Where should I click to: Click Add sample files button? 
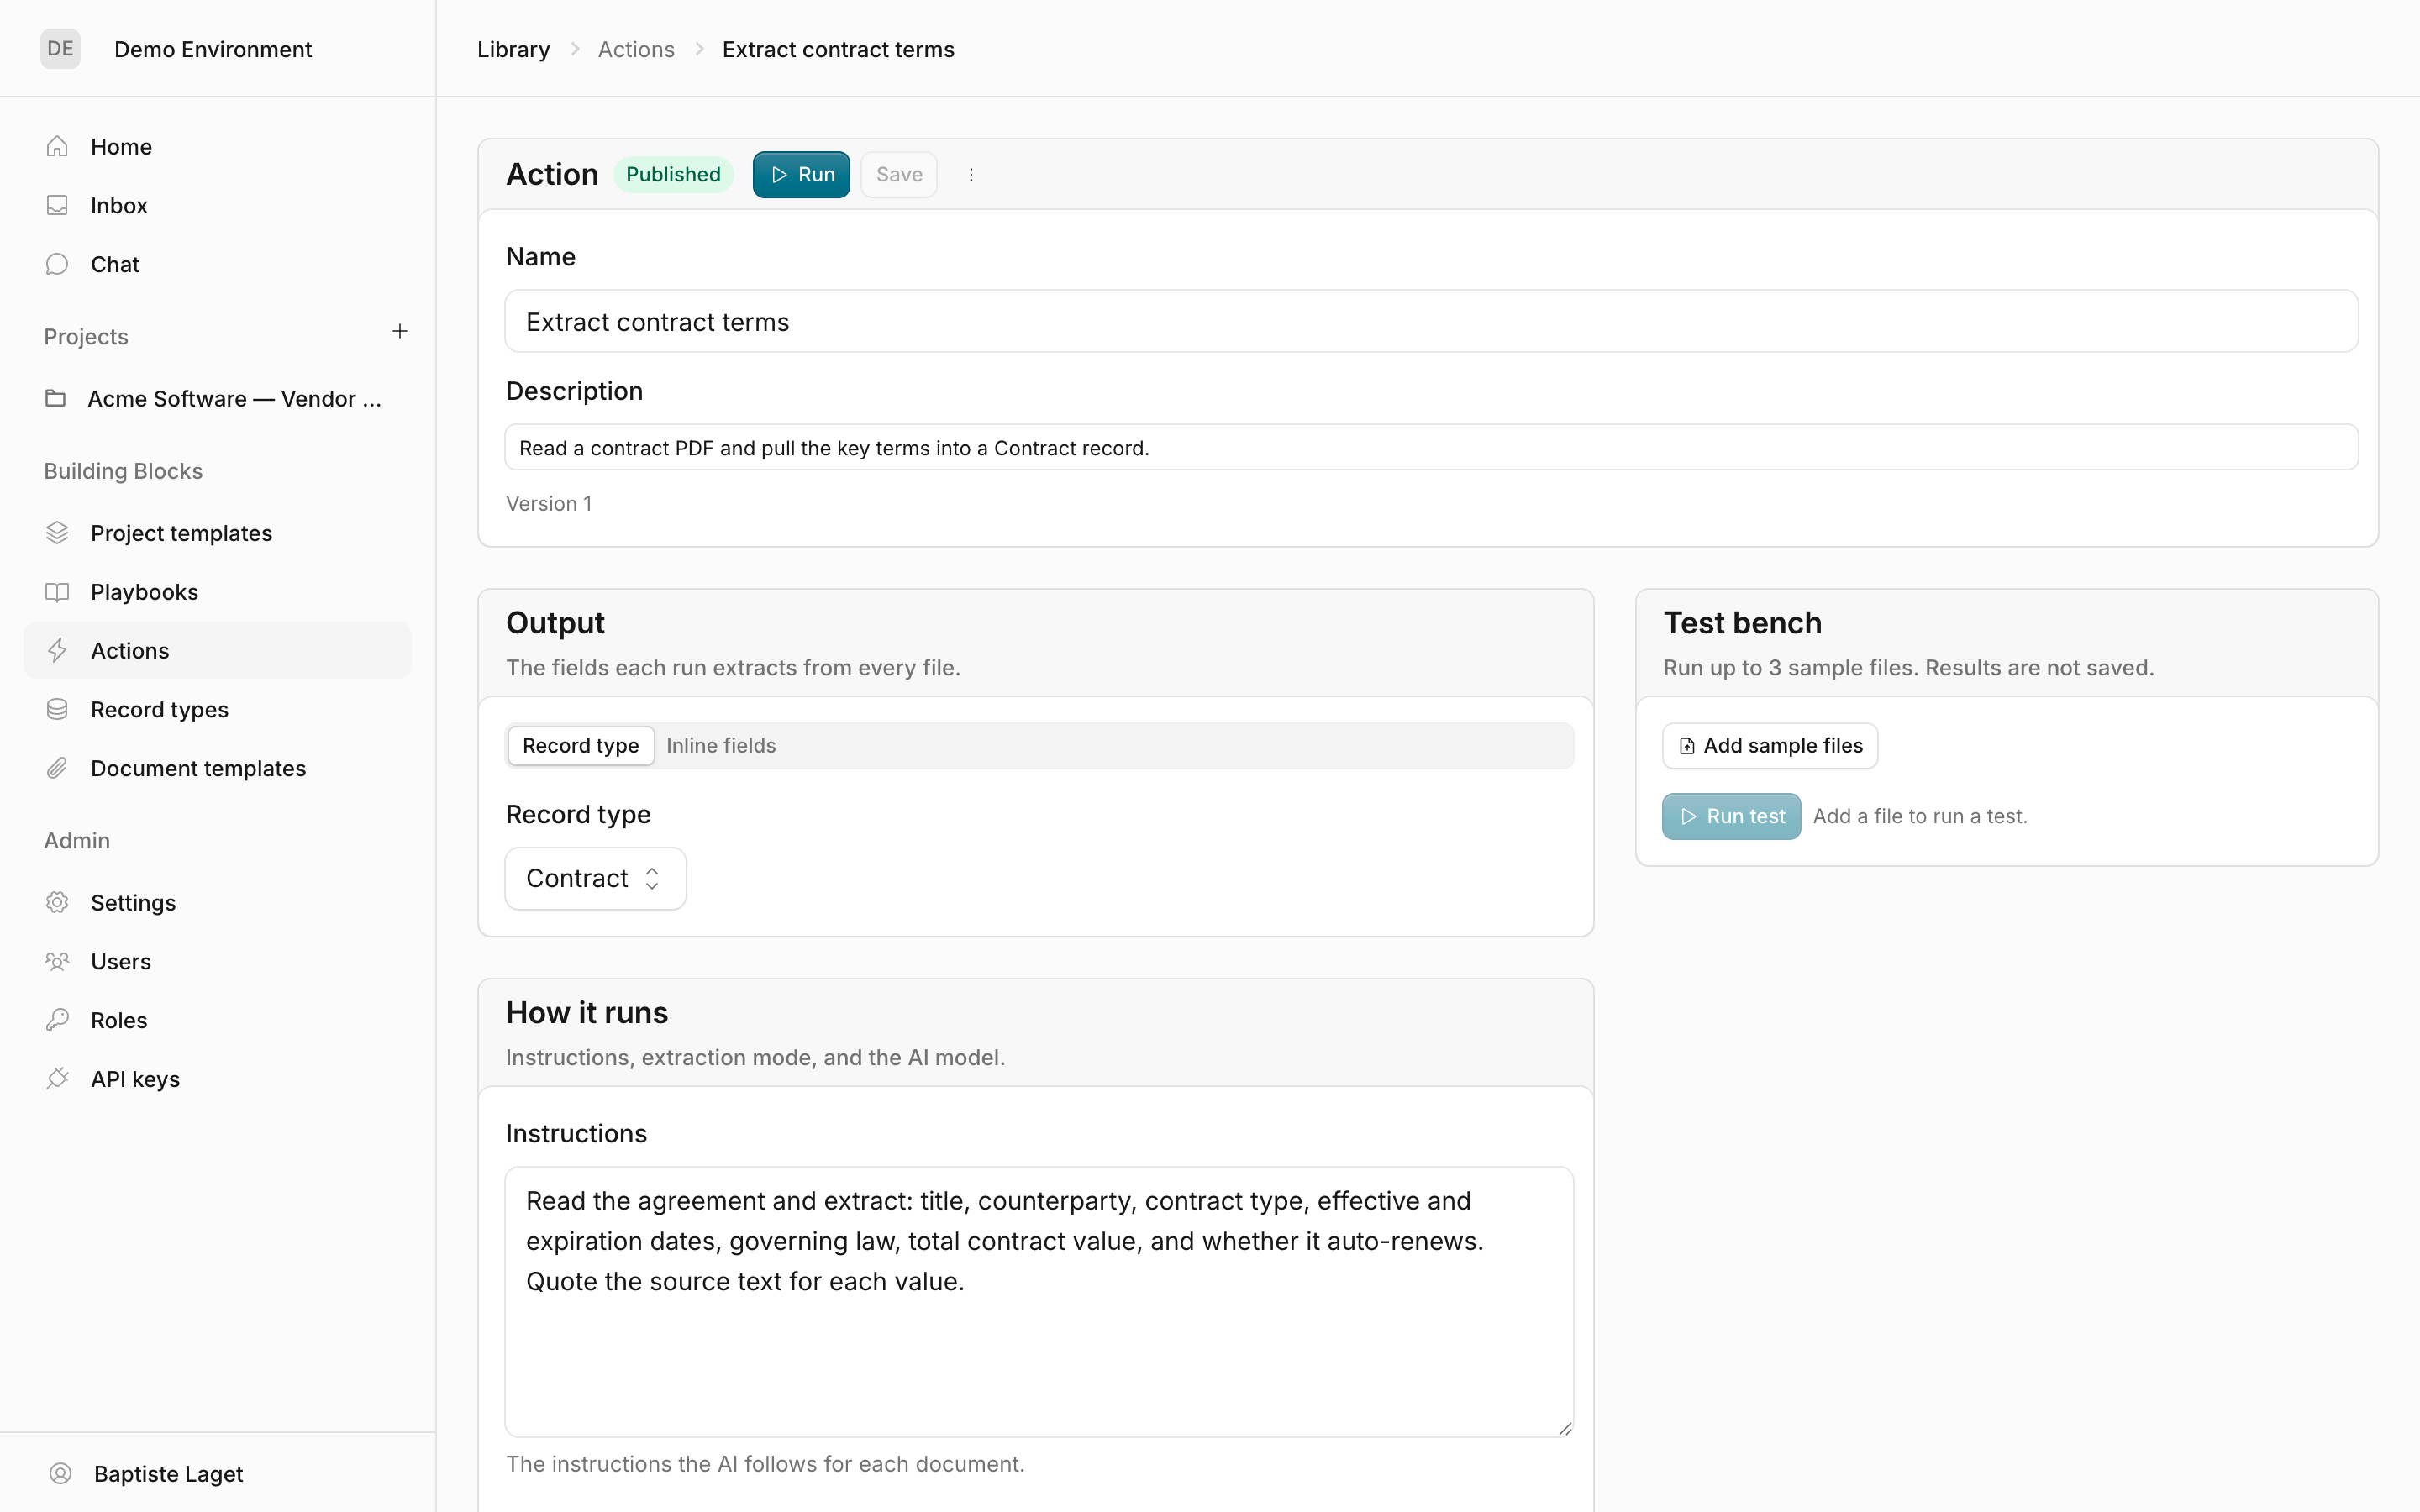pyautogui.click(x=1770, y=746)
